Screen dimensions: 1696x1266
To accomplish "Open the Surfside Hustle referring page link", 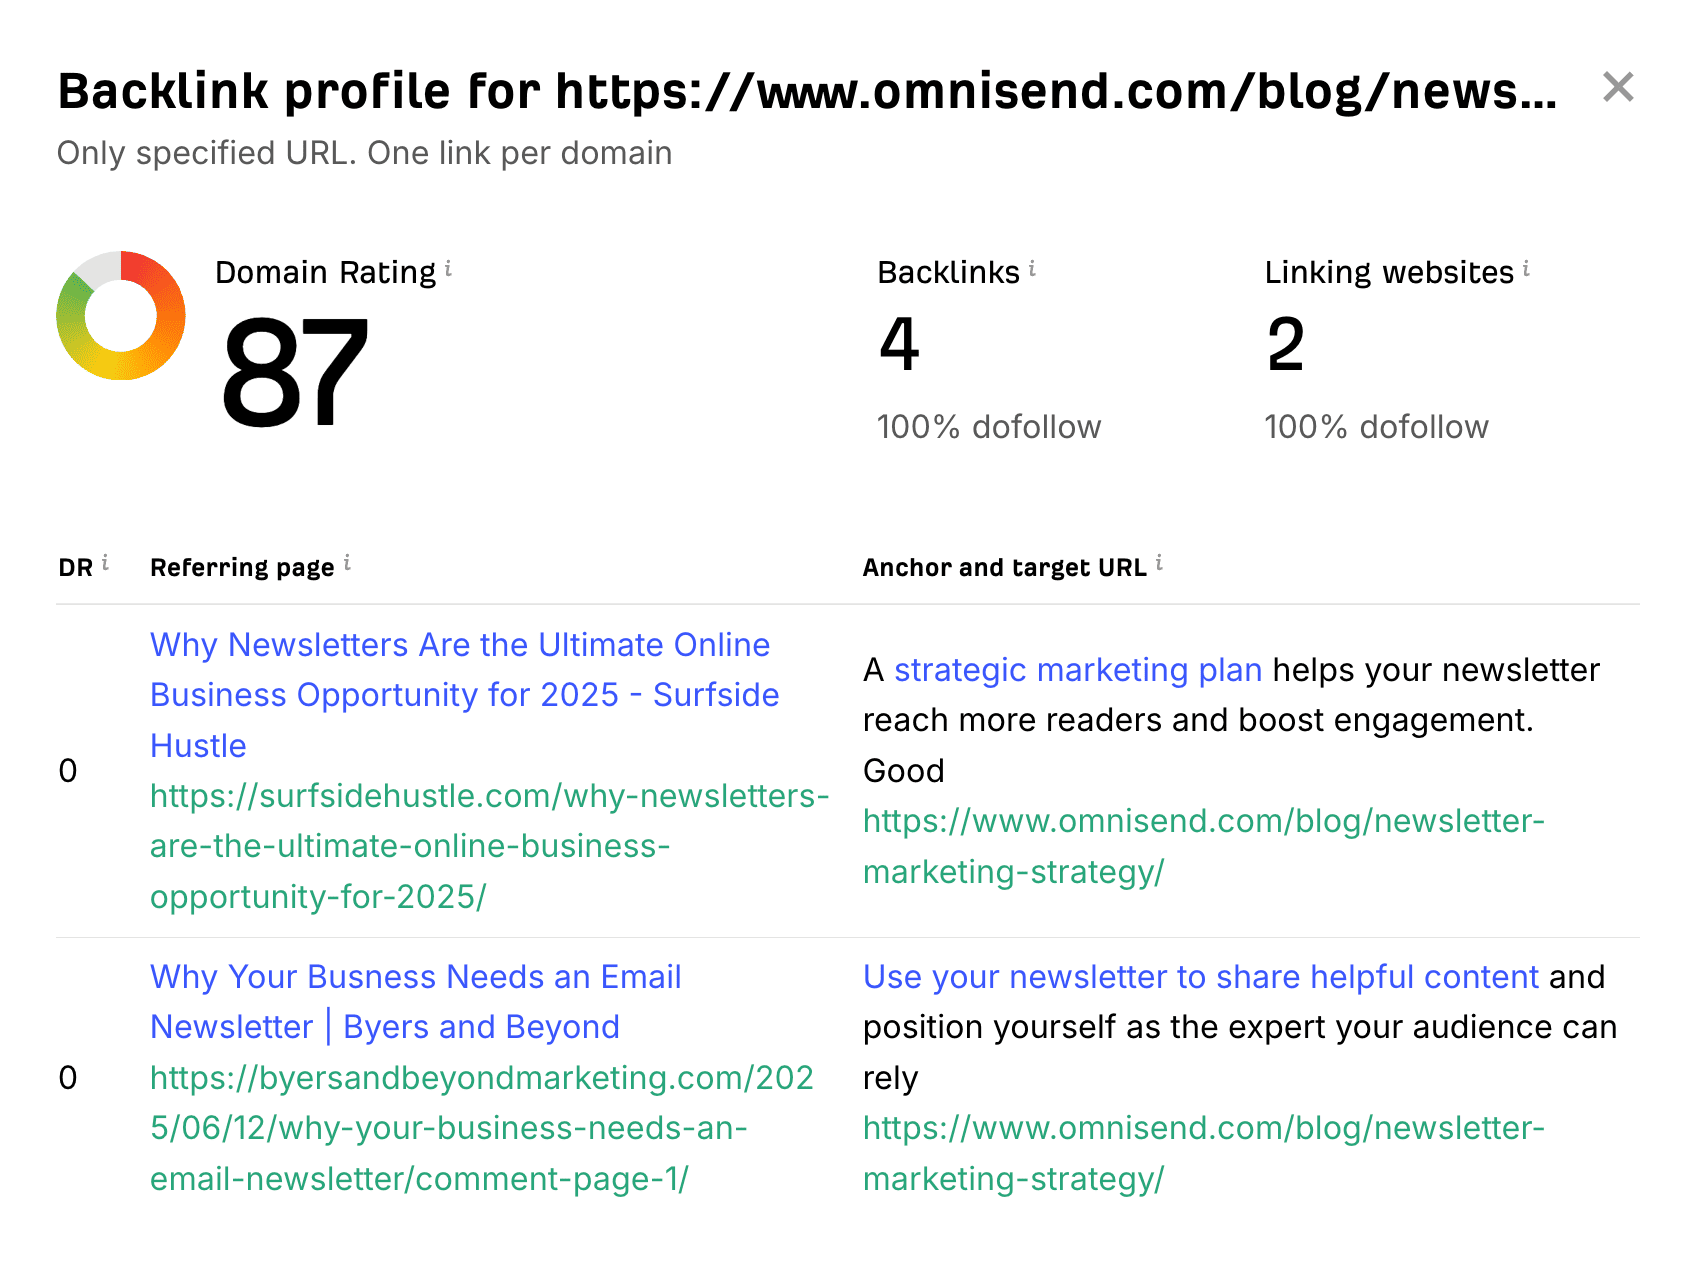I will coord(460,694).
